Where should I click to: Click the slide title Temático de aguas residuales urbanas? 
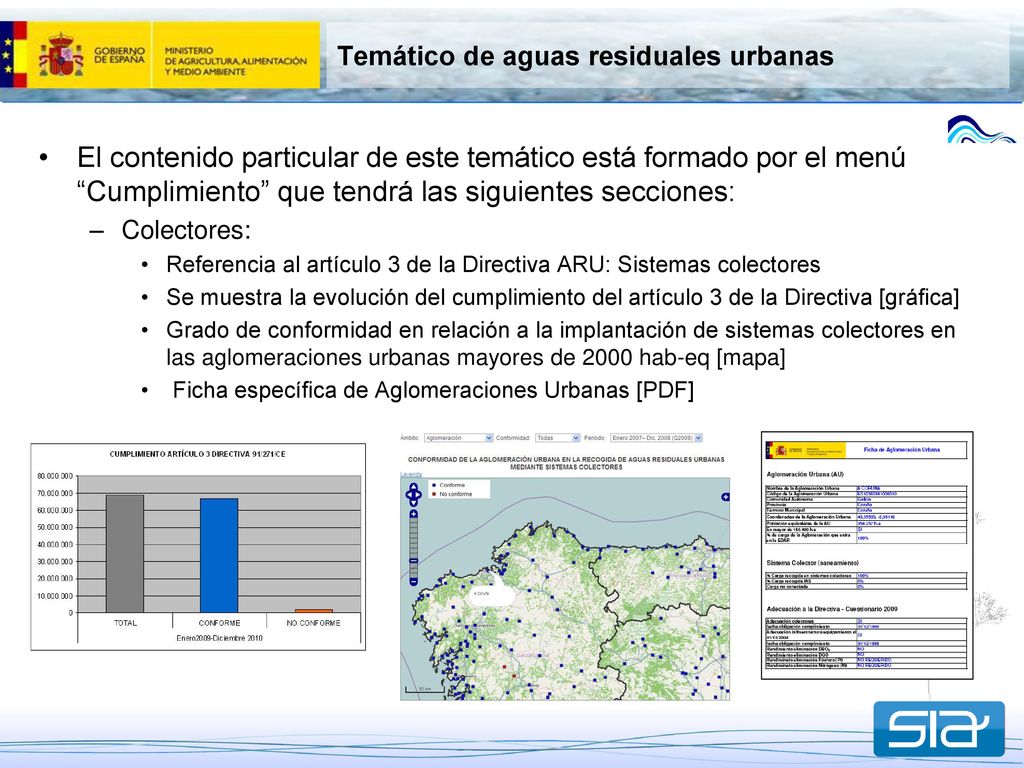pyautogui.click(x=585, y=56)
